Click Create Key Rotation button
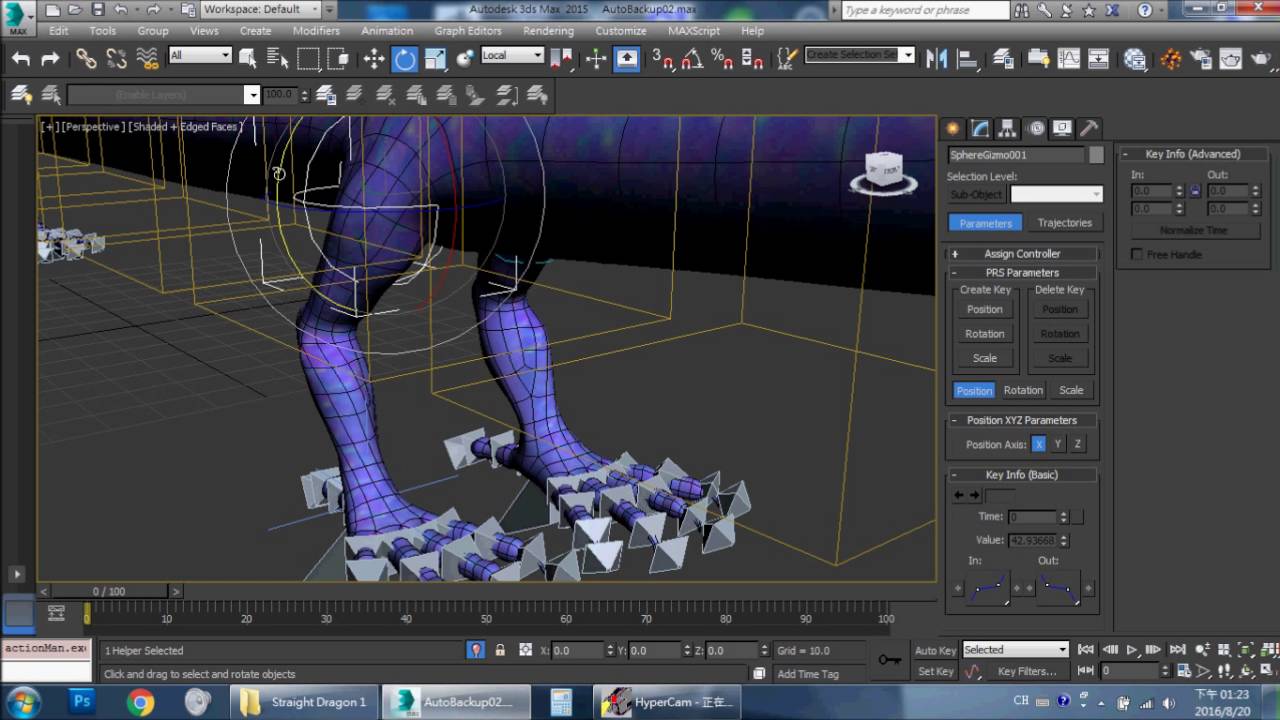 pos(985,333)
